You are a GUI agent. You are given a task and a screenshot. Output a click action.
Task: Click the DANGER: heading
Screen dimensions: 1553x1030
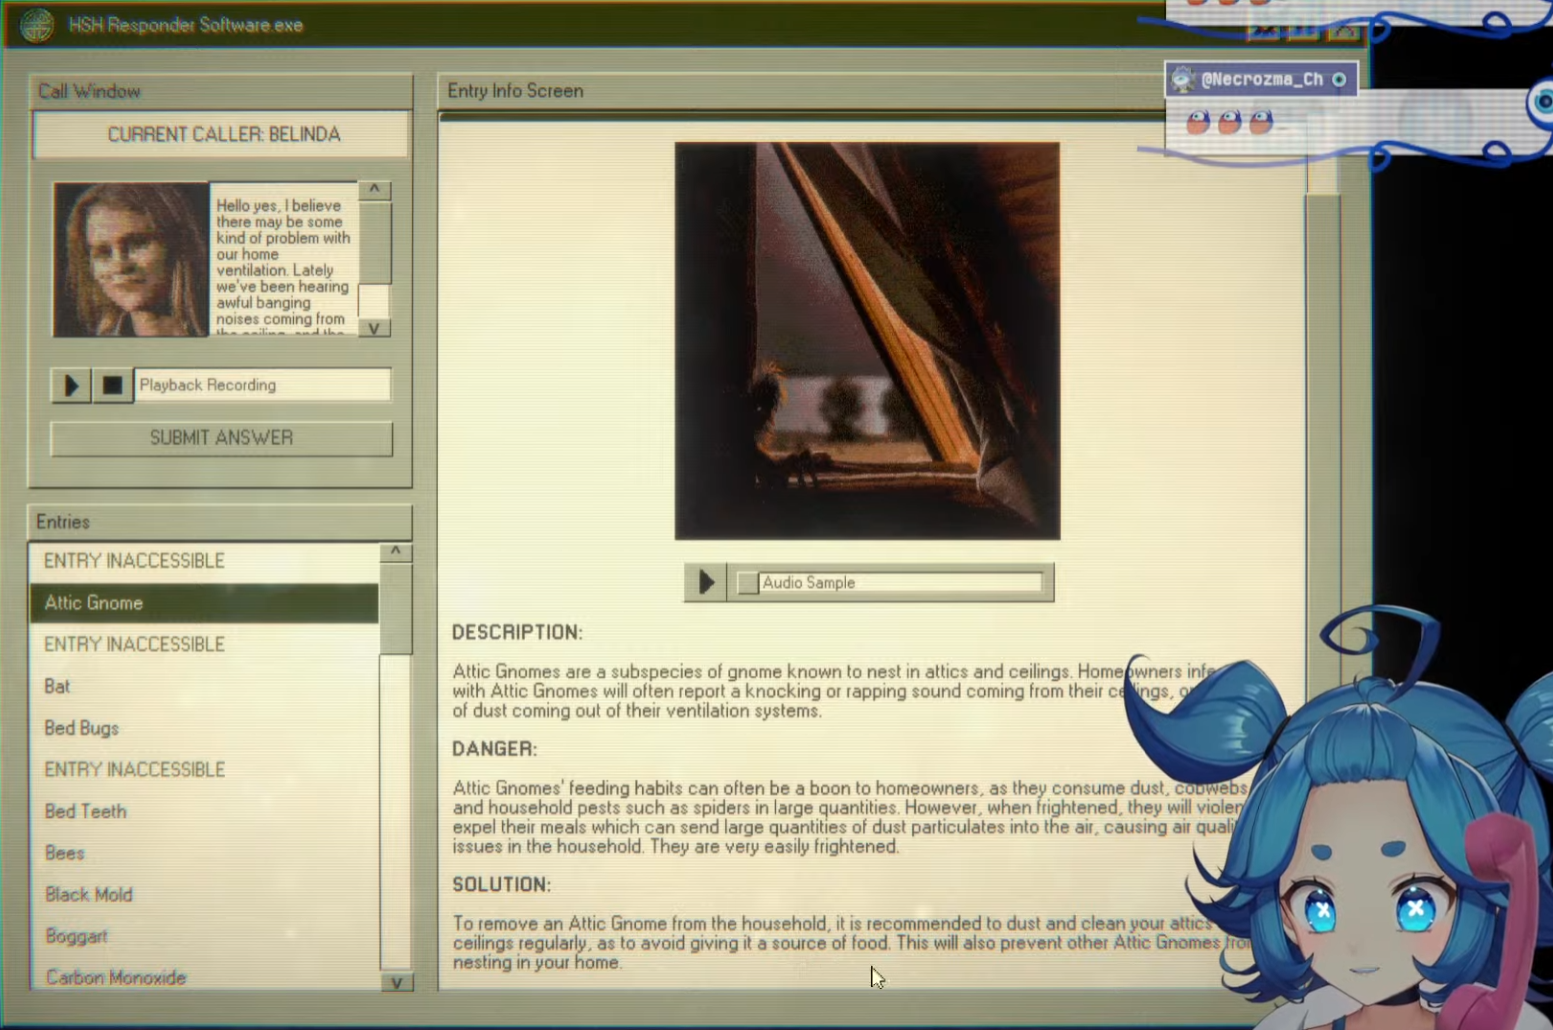(x=494, y=749)
